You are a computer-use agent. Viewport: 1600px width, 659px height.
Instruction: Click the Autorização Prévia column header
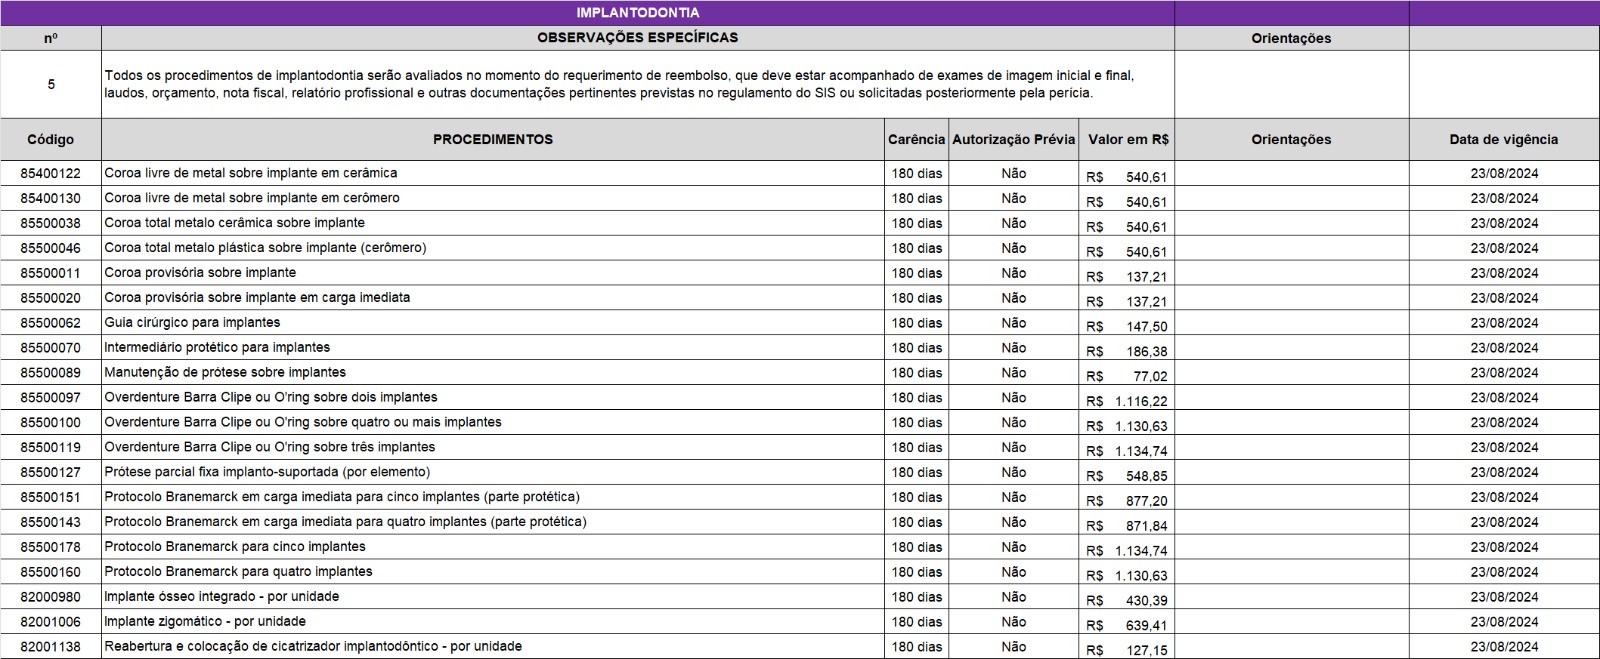[1013, 140]
